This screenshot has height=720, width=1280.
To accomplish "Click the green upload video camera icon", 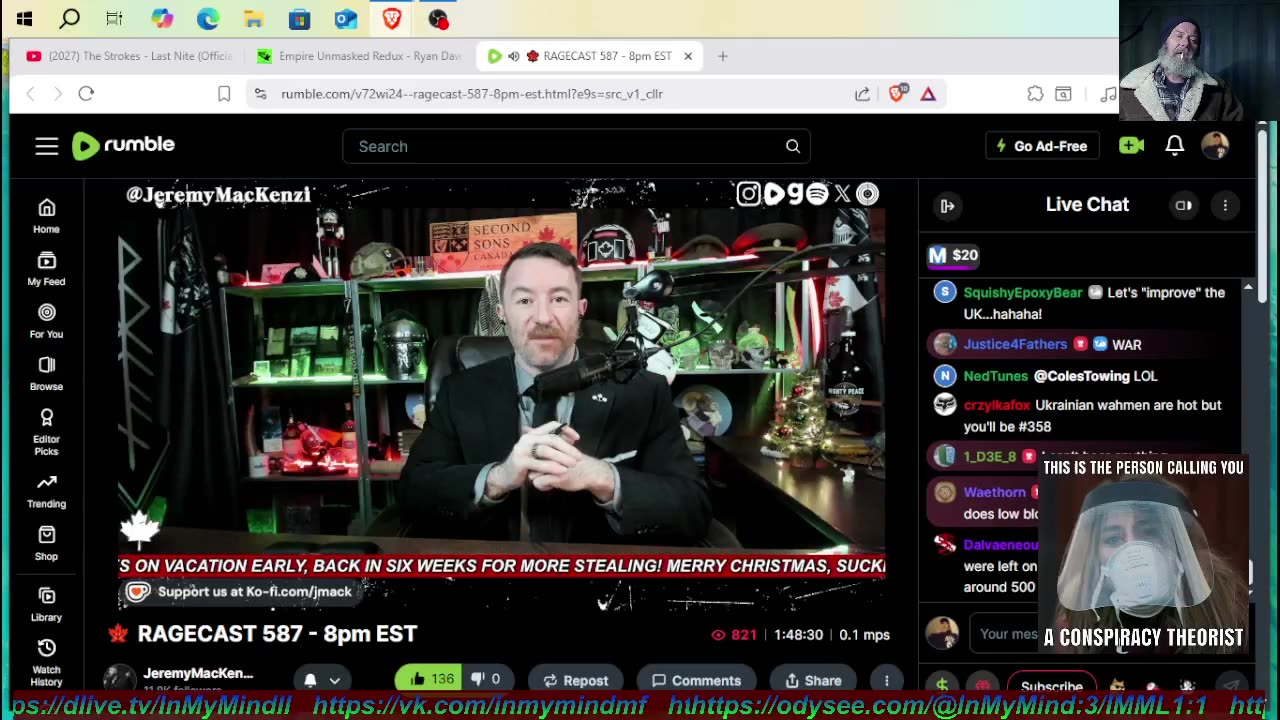I will pyautogui.click(x=1131, y=146).
